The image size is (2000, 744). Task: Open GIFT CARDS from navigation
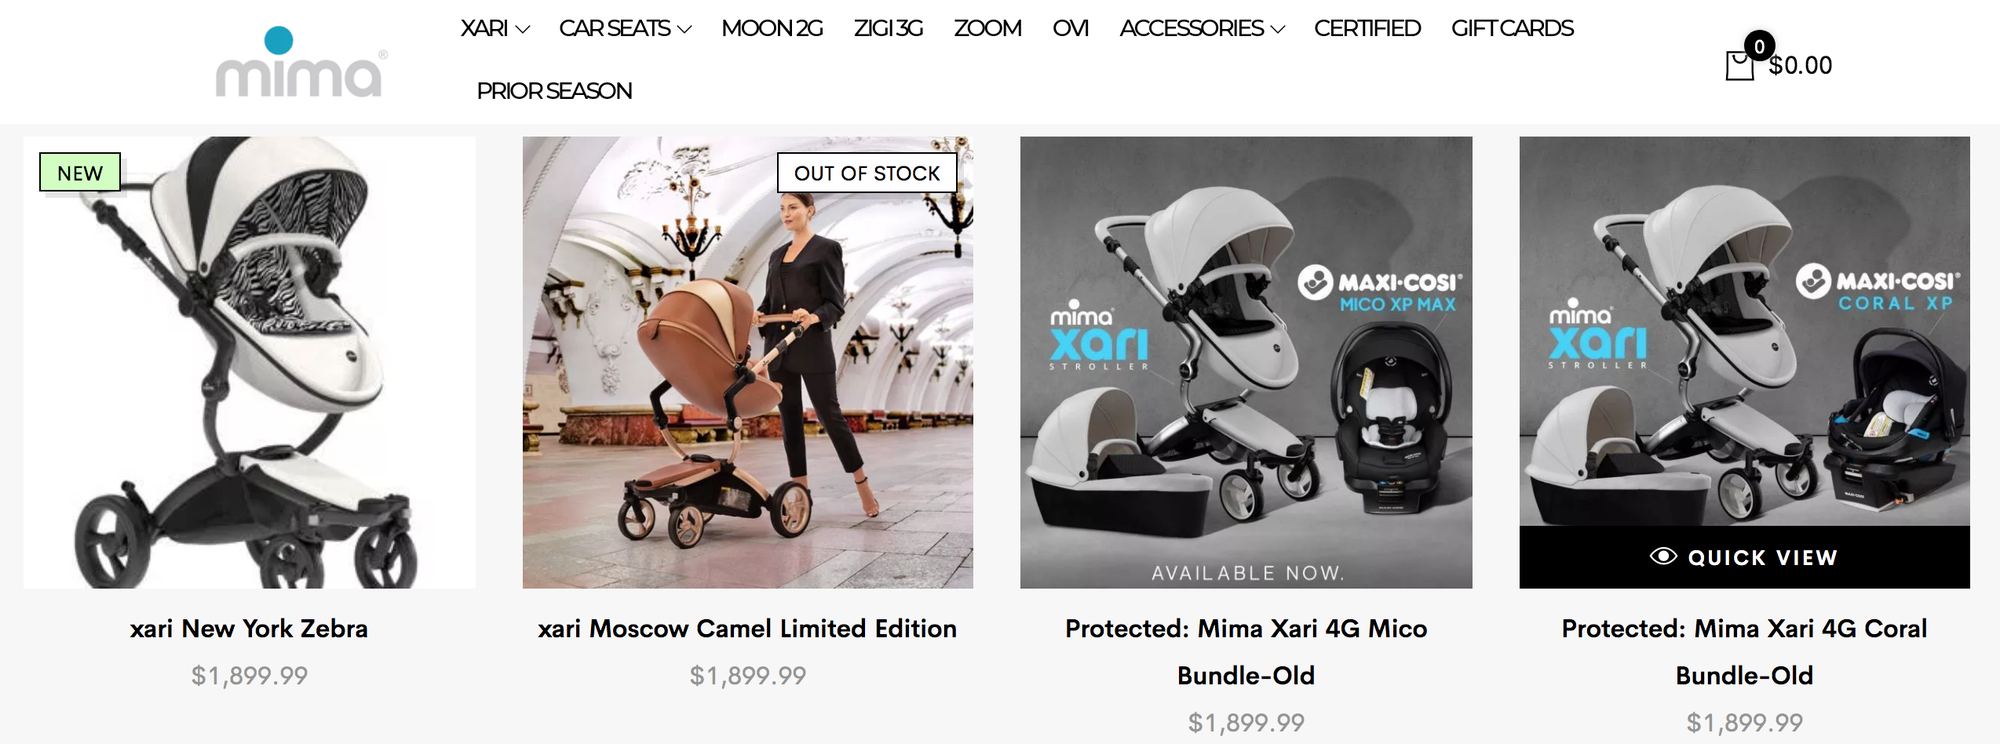click(1512, 28)
